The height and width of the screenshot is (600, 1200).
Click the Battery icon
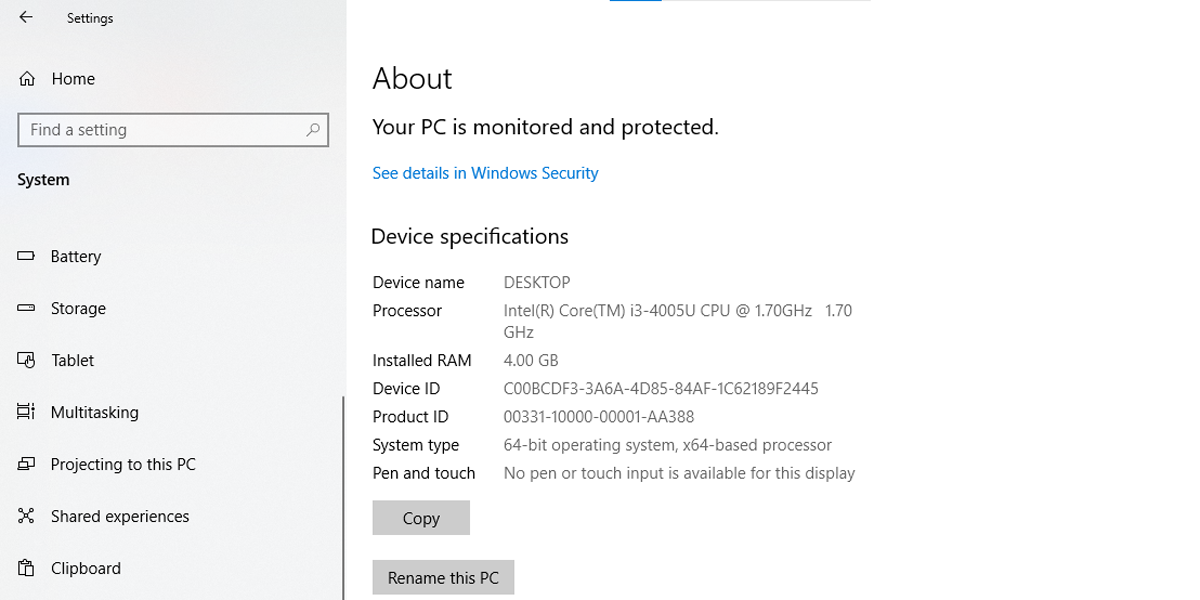[26, 256]
